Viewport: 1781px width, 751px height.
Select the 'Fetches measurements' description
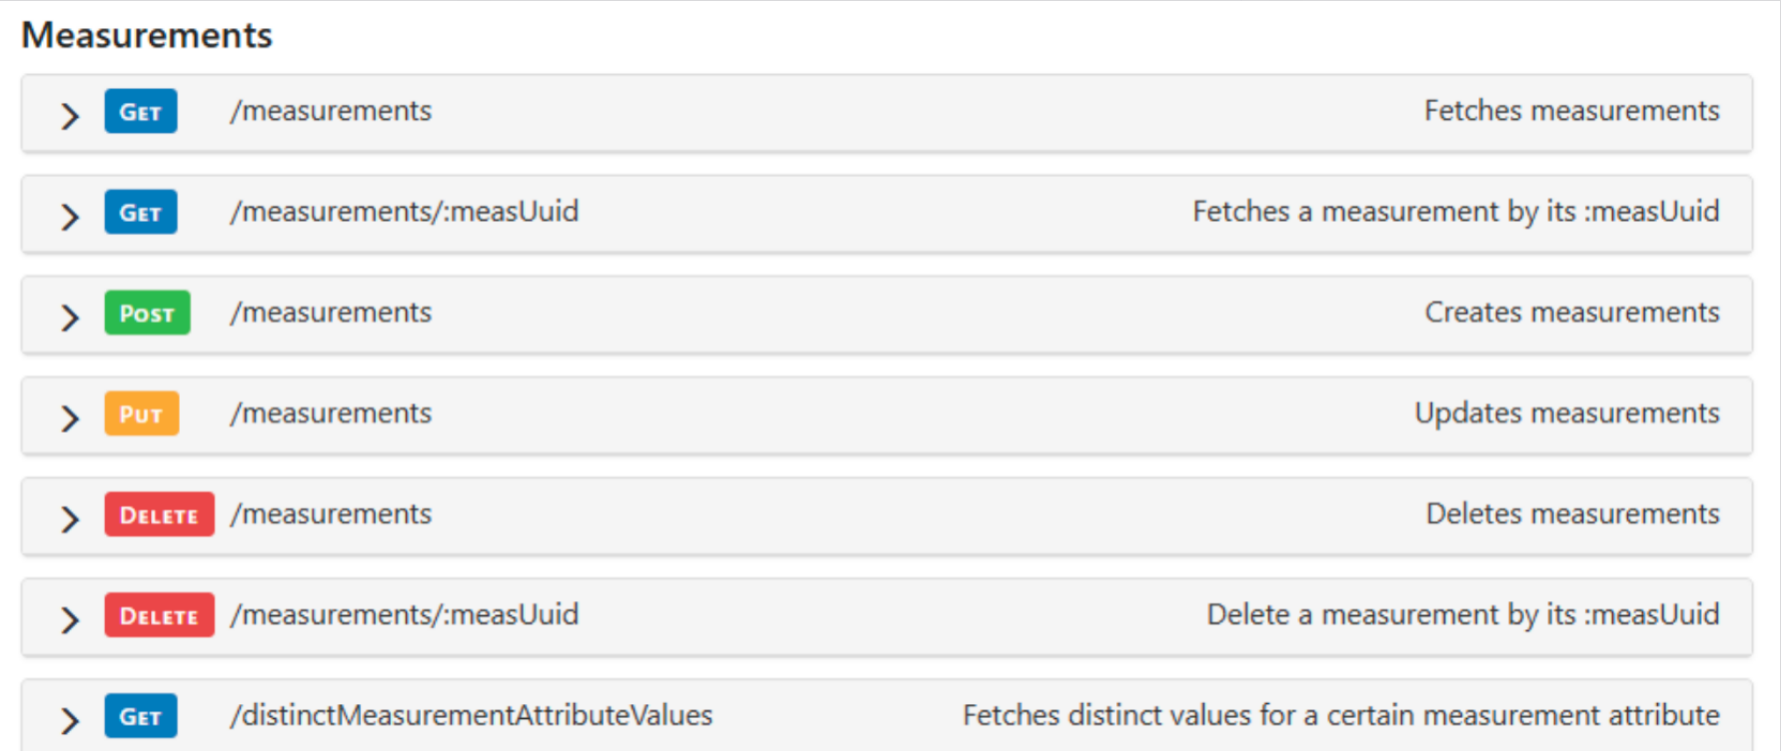point(1572,110)
